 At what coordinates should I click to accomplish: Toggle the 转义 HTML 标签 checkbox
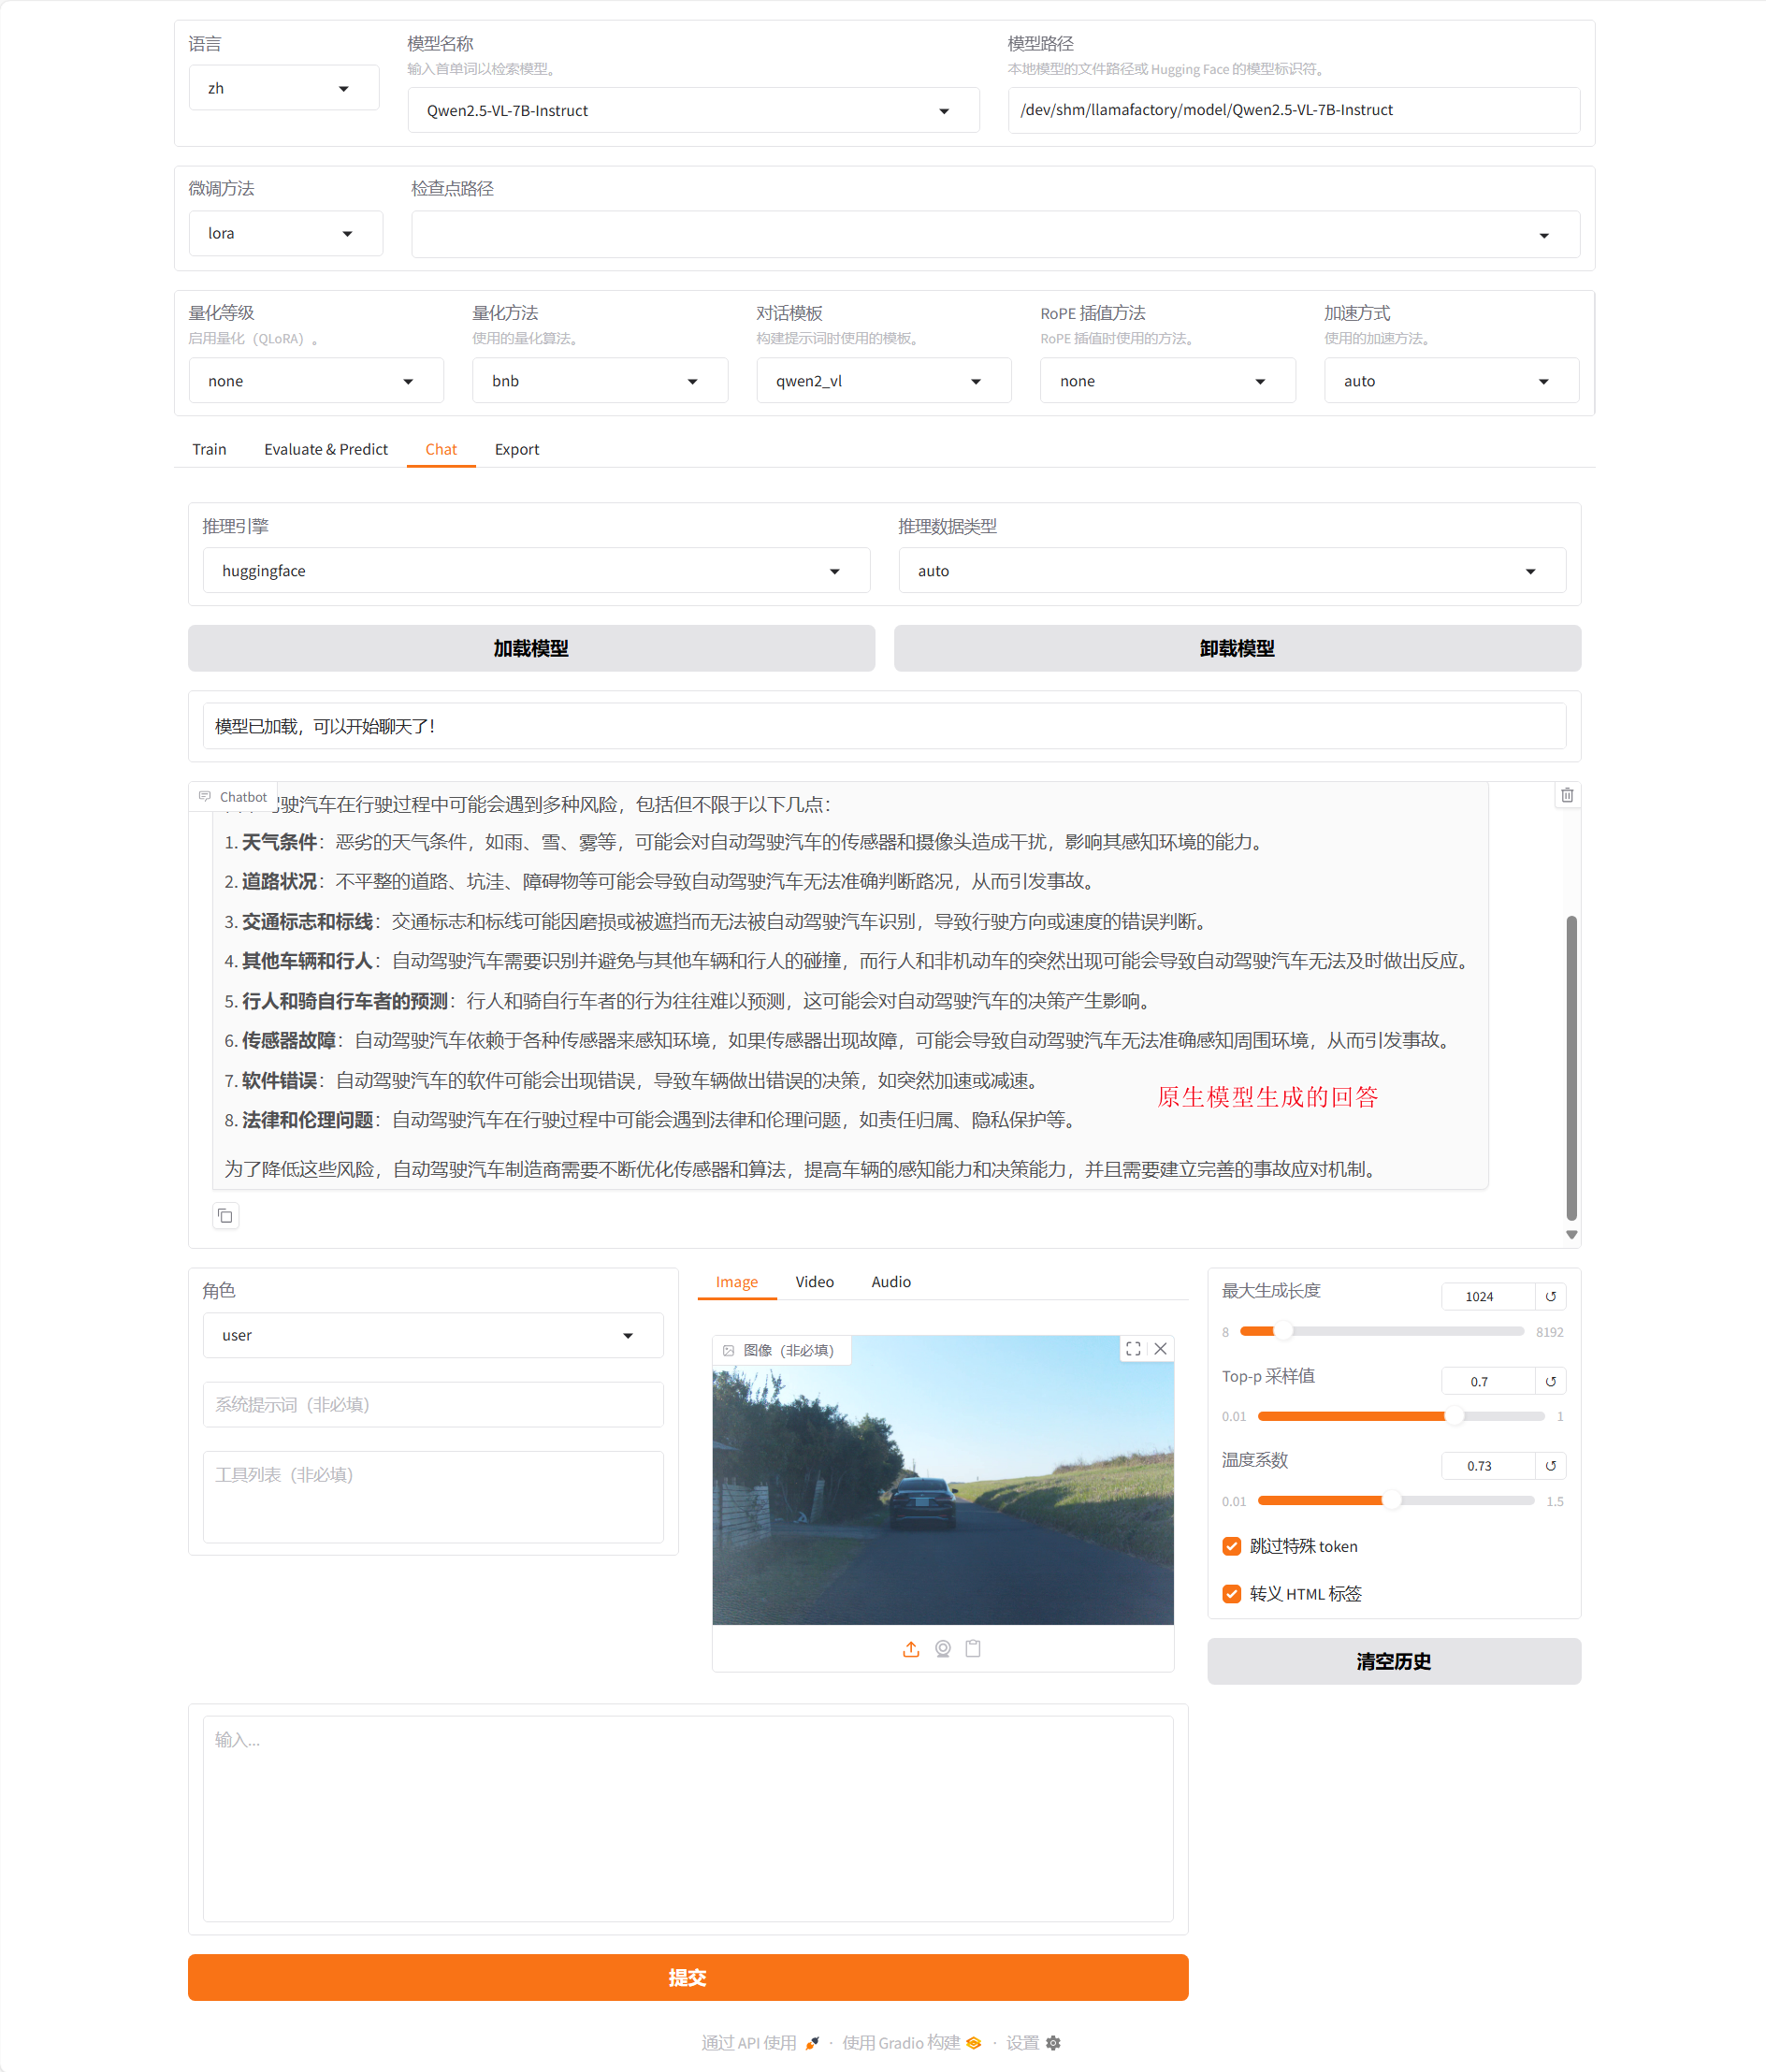1232,1594
